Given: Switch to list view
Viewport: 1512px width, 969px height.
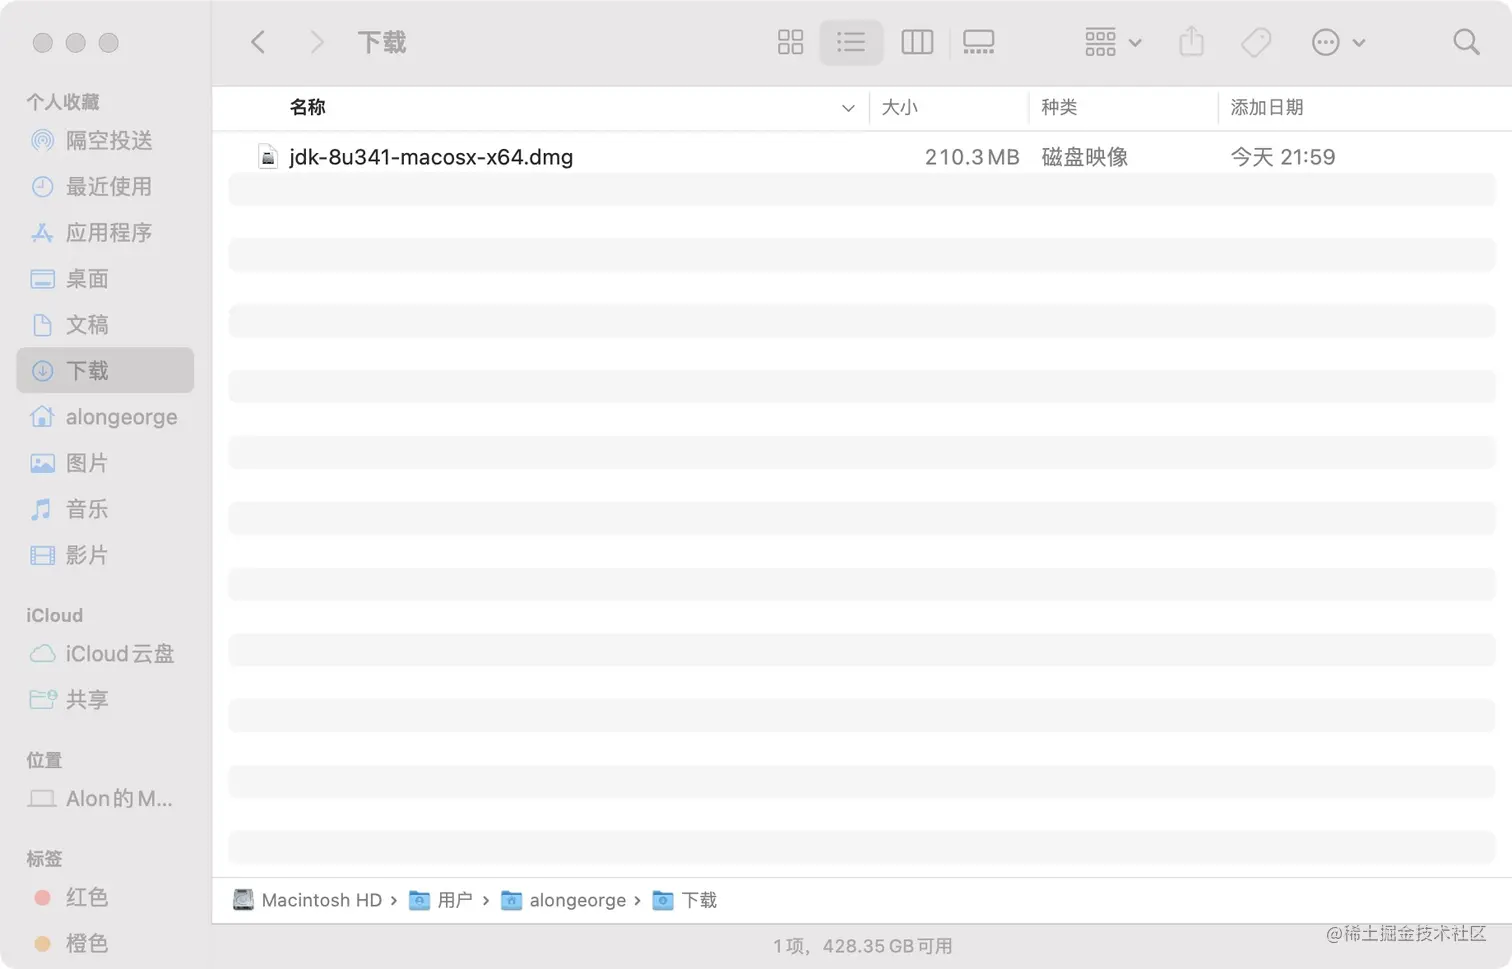Looking at the screenshot, I should pyautogui.click(x=851, y=42).
